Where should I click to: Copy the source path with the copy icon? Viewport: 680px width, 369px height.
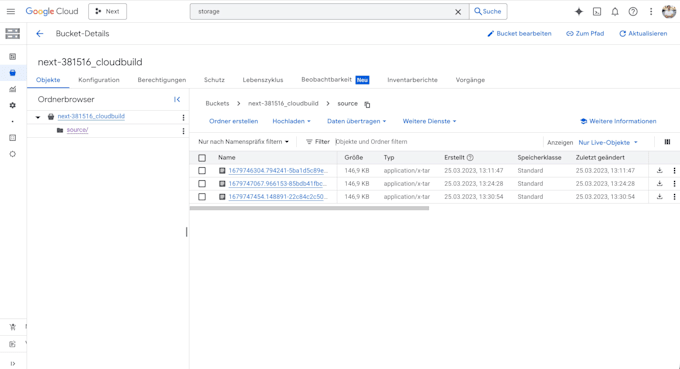point(367,104)
